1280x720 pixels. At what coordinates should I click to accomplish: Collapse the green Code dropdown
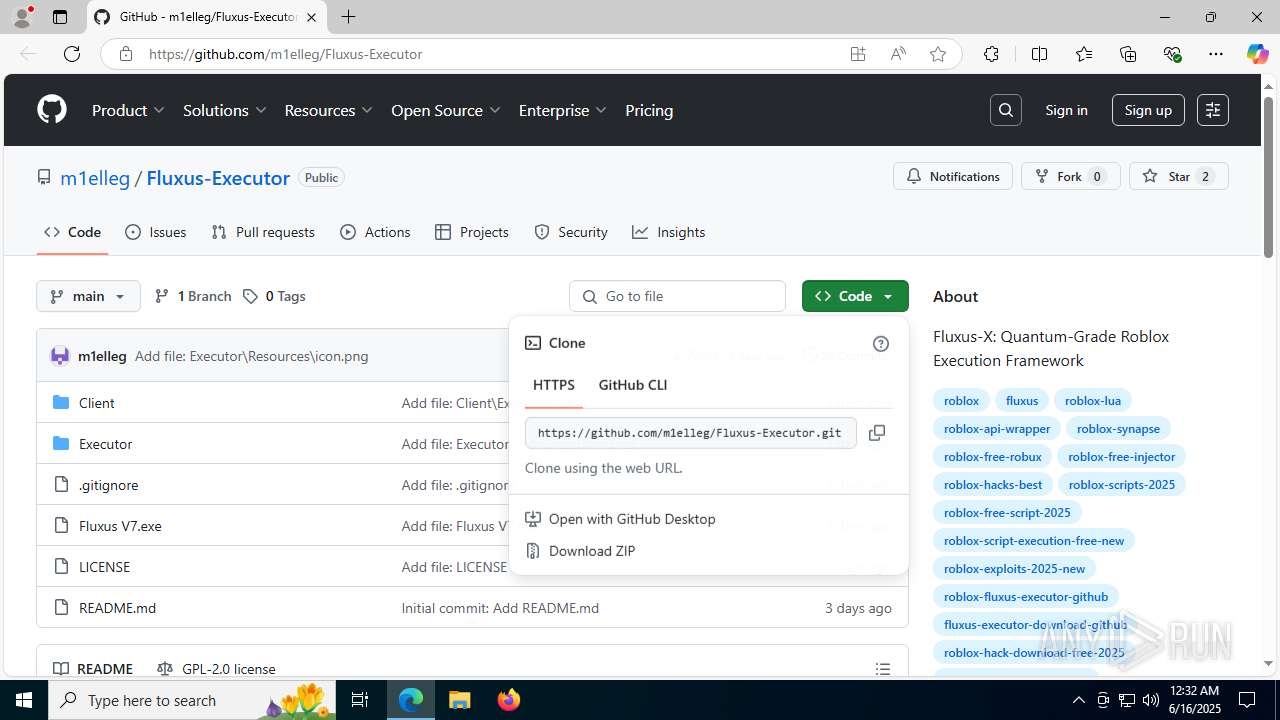pyautogui.click(x=855, y=296)
